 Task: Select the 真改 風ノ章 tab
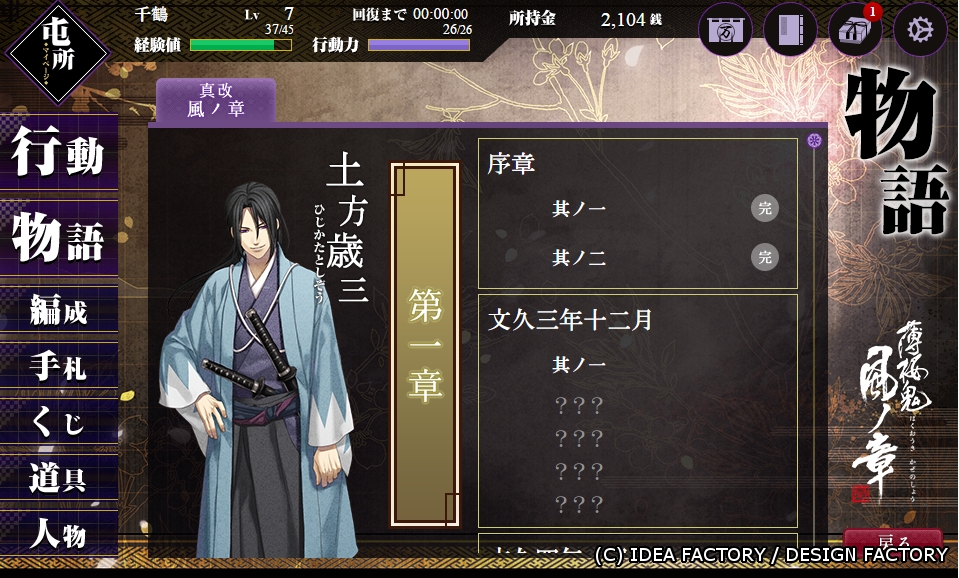point(216,100)
